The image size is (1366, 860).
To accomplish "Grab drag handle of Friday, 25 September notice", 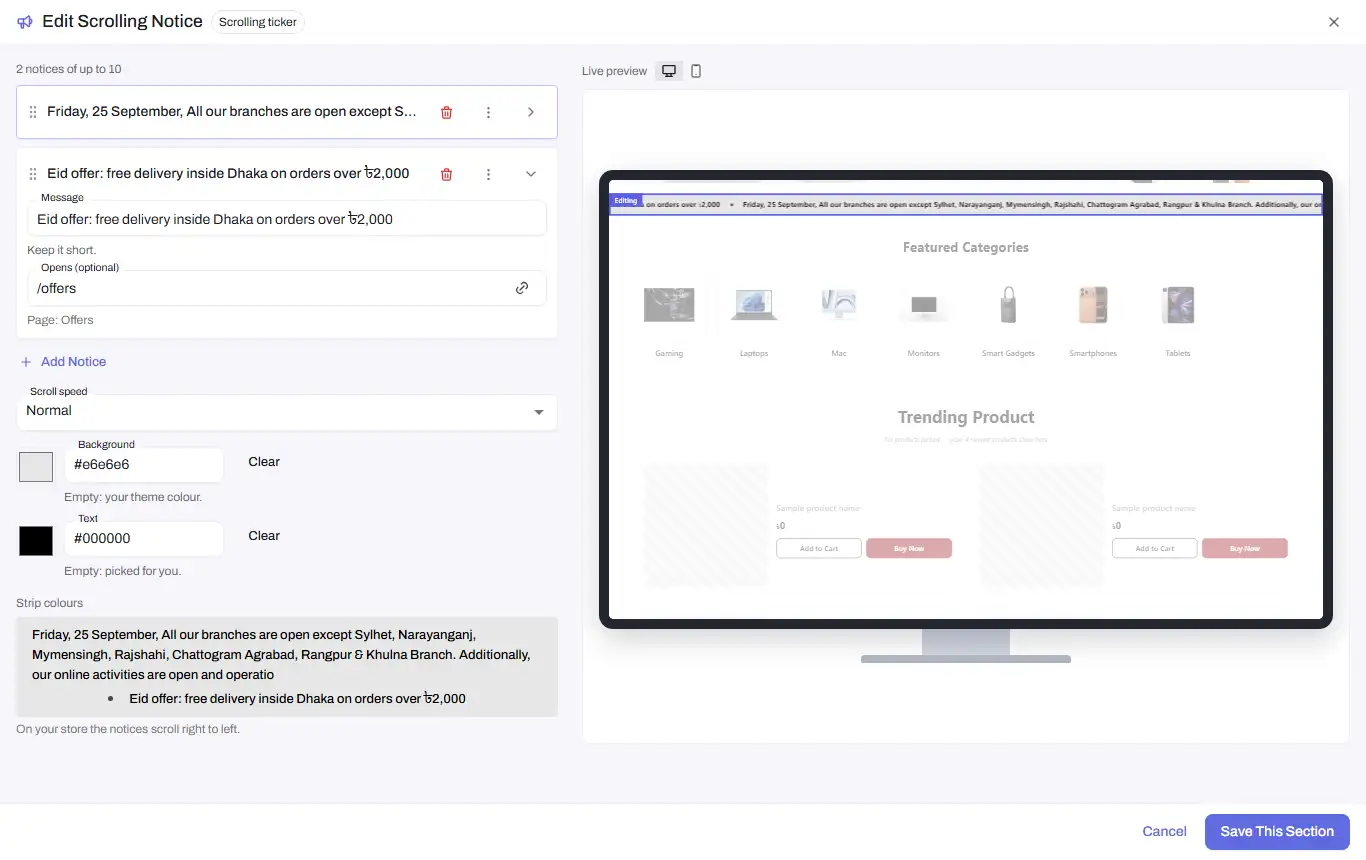I will pos(33,112).
